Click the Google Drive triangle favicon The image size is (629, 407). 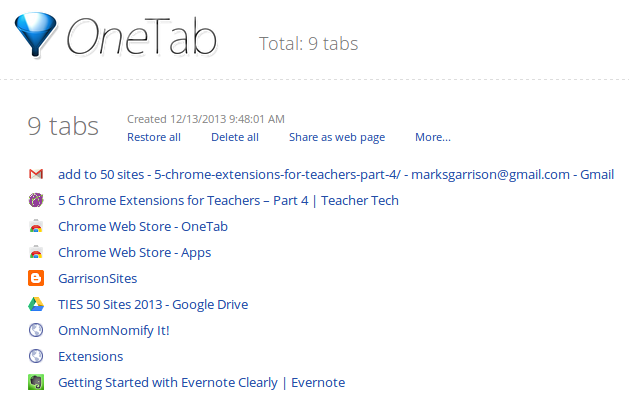(x=36, y=304)
